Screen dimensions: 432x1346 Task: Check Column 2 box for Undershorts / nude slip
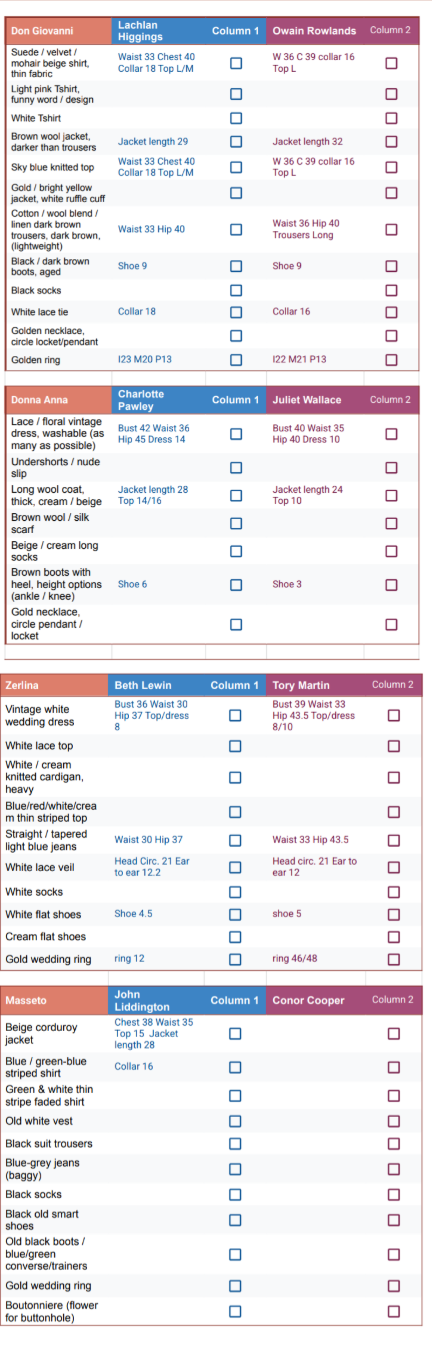391,467
